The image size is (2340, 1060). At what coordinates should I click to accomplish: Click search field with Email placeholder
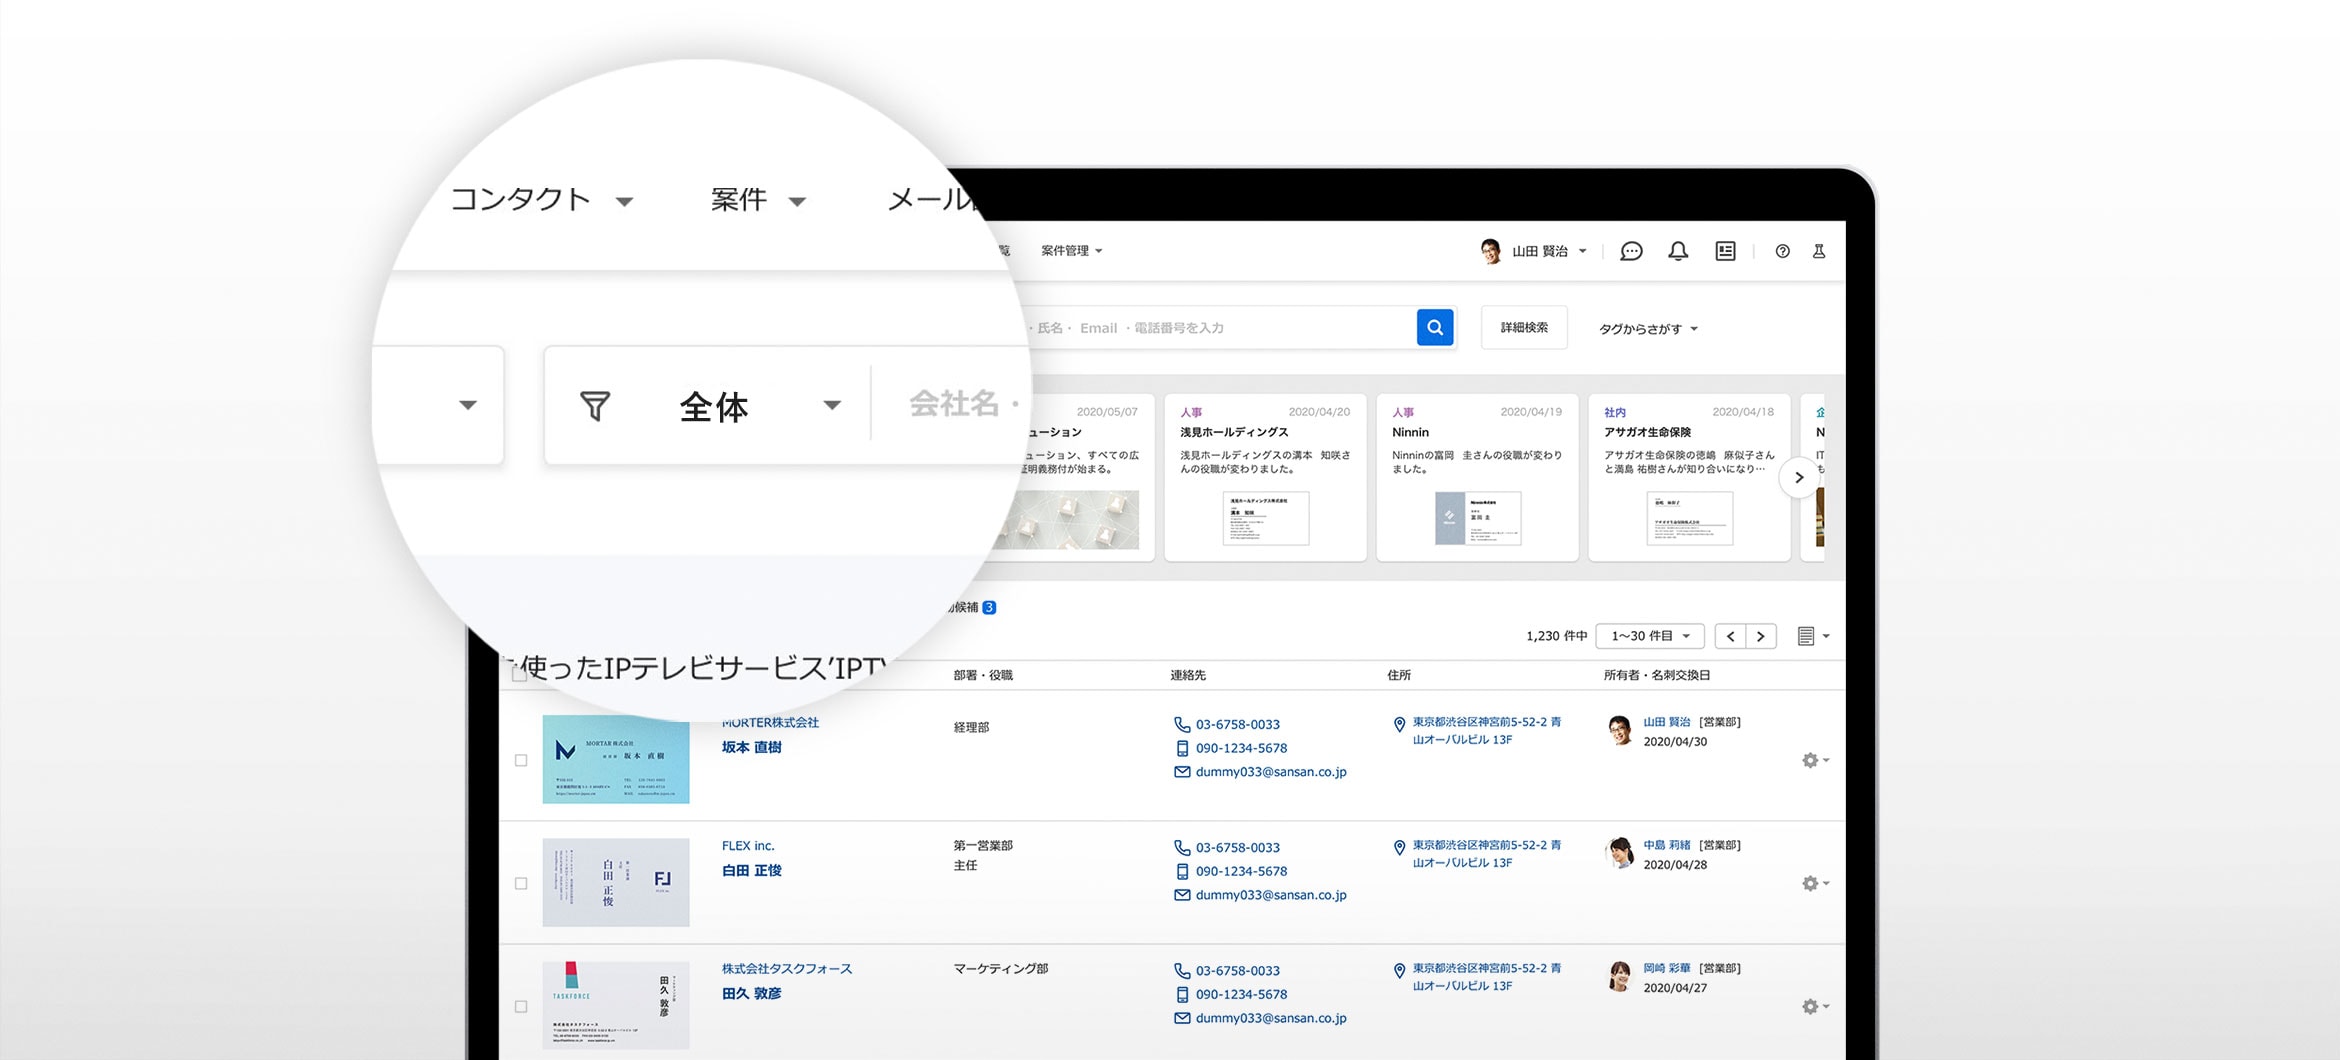[x=1220, y=327]
